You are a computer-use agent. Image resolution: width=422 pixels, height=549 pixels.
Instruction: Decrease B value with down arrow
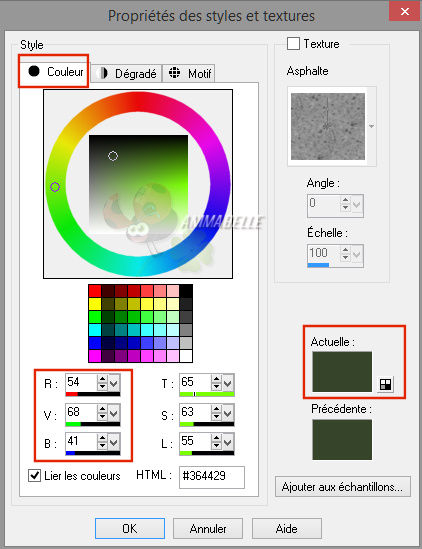tap(102, 446)
